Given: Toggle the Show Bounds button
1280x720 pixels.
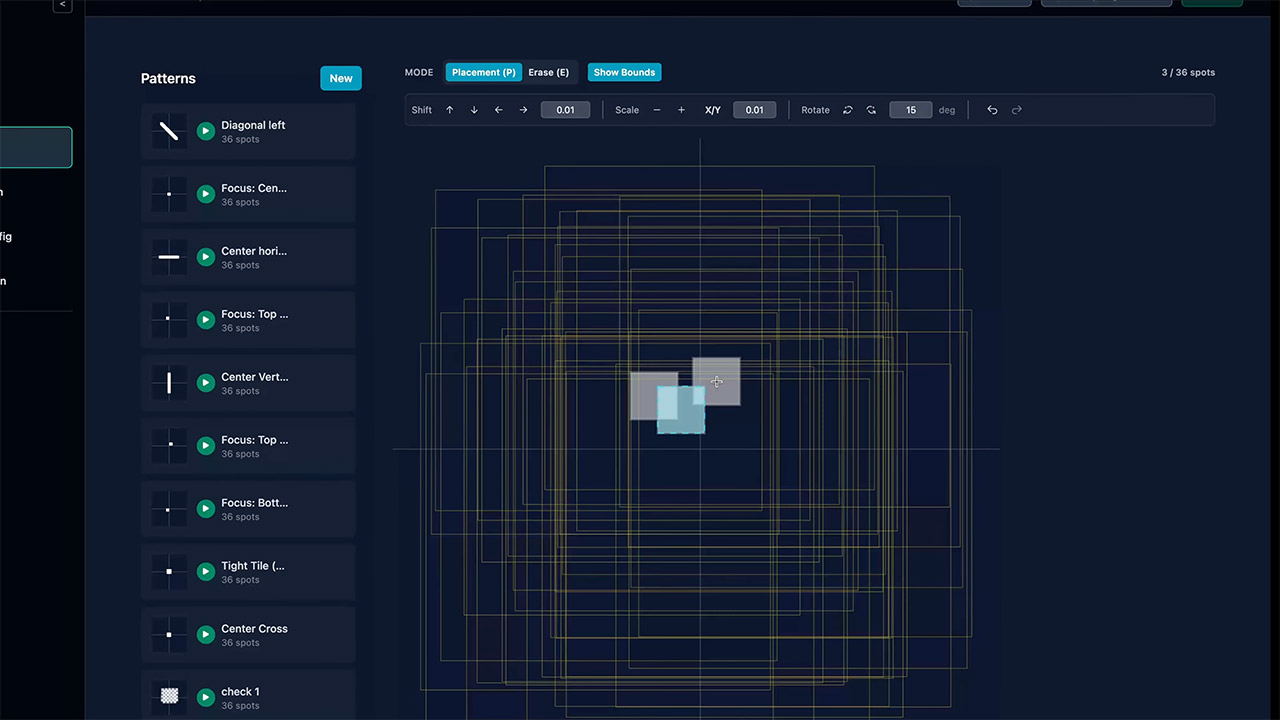Looking at the screenshot, I should click(x=624, y=72).
